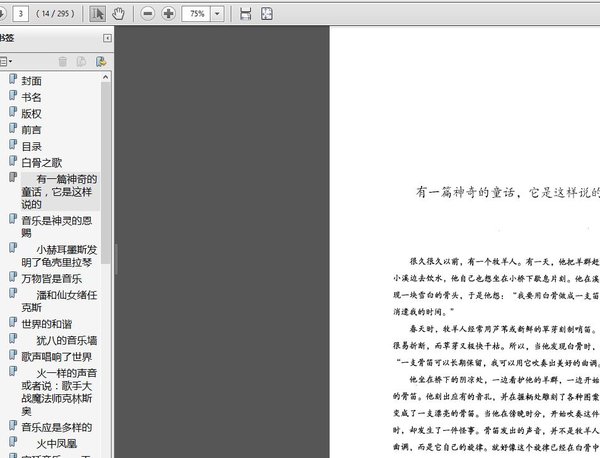
Task: Click the zoom out minus button
Action: pyautogui.click(x=148, y=14)
